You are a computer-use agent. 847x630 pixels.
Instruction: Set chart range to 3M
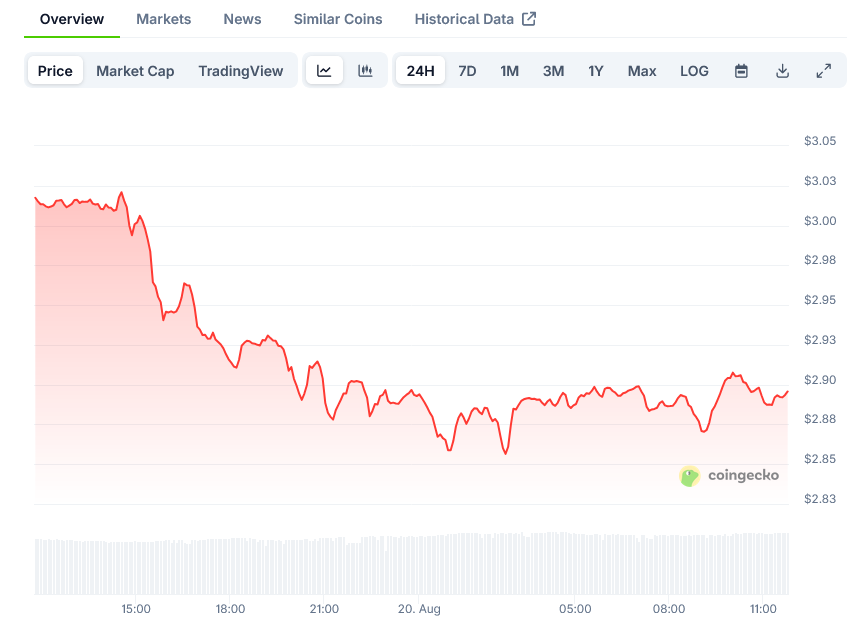pos(554,71)
